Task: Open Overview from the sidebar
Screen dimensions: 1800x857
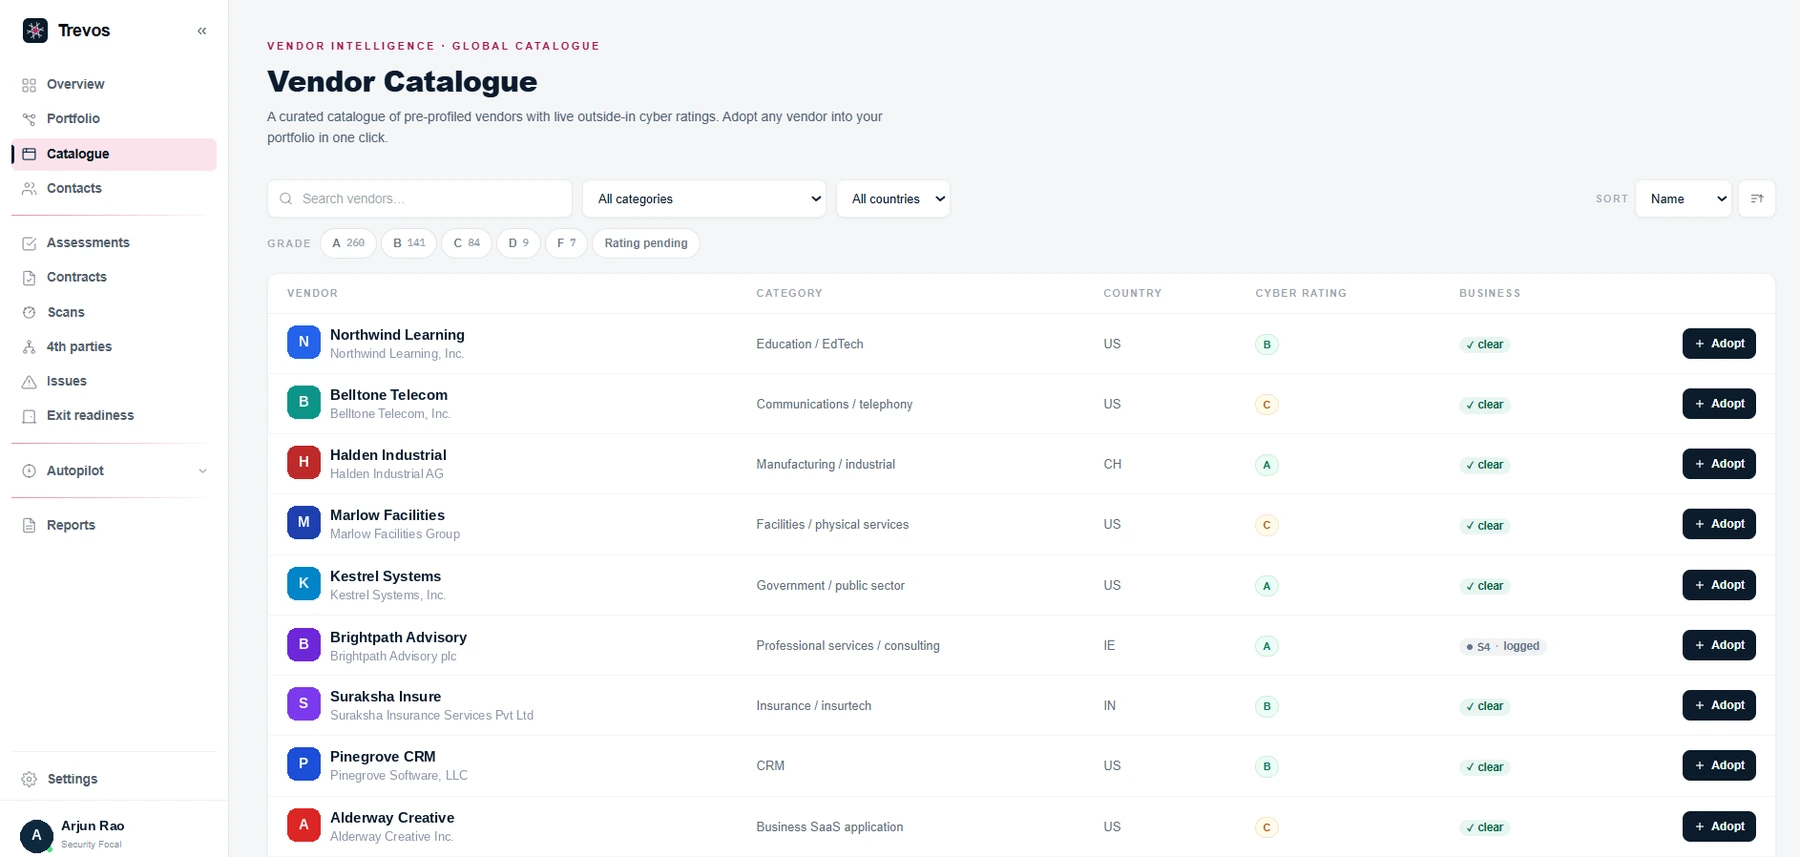Action: pyautogui.click(x=113, y=84)
